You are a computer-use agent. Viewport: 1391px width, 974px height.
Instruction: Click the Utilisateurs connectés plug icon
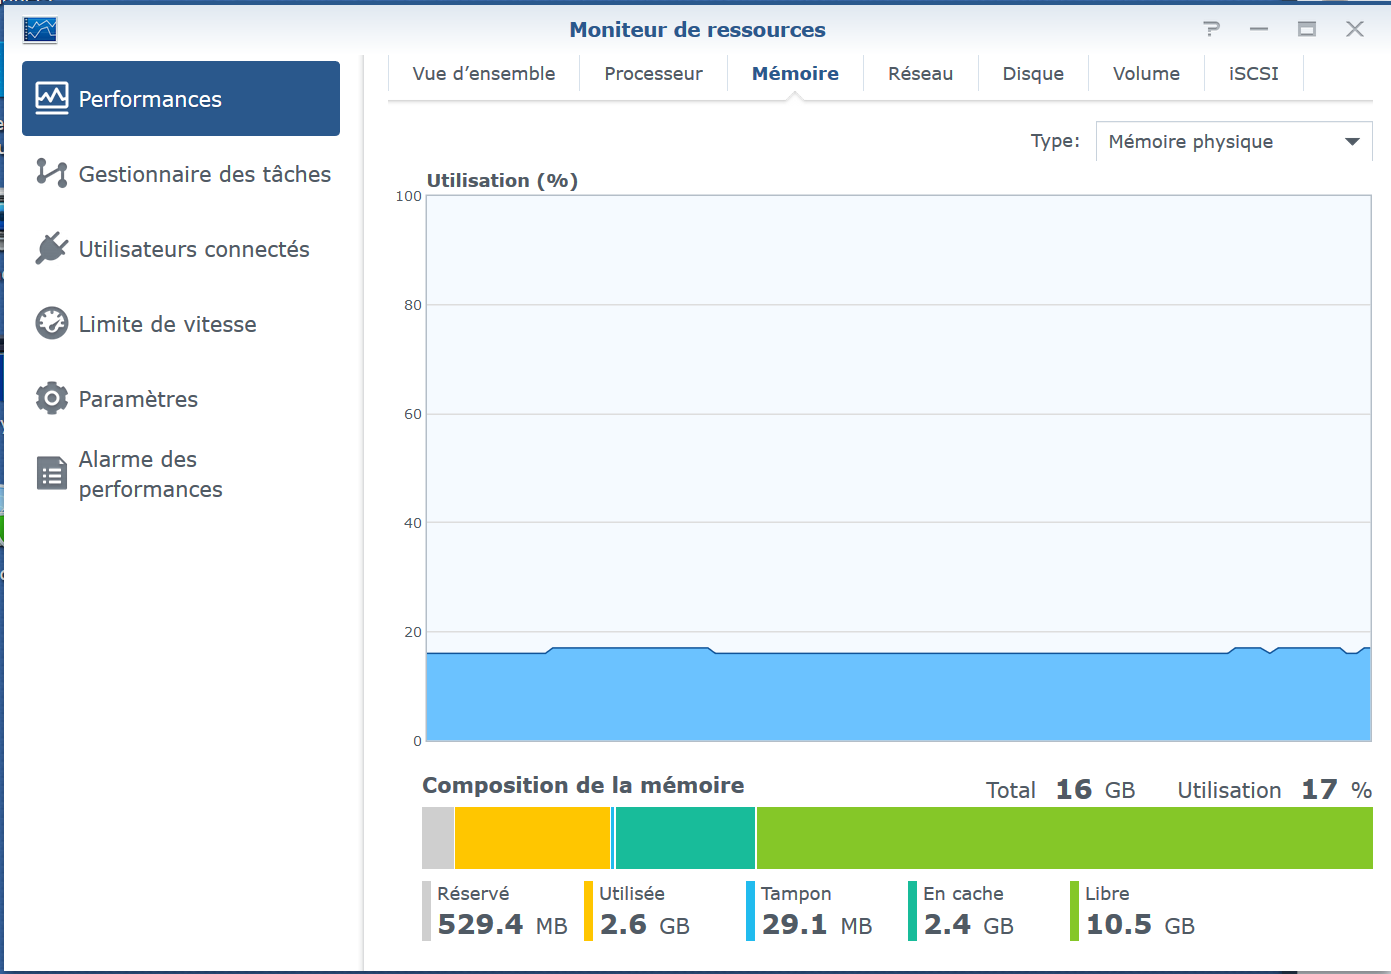(52, 248)
